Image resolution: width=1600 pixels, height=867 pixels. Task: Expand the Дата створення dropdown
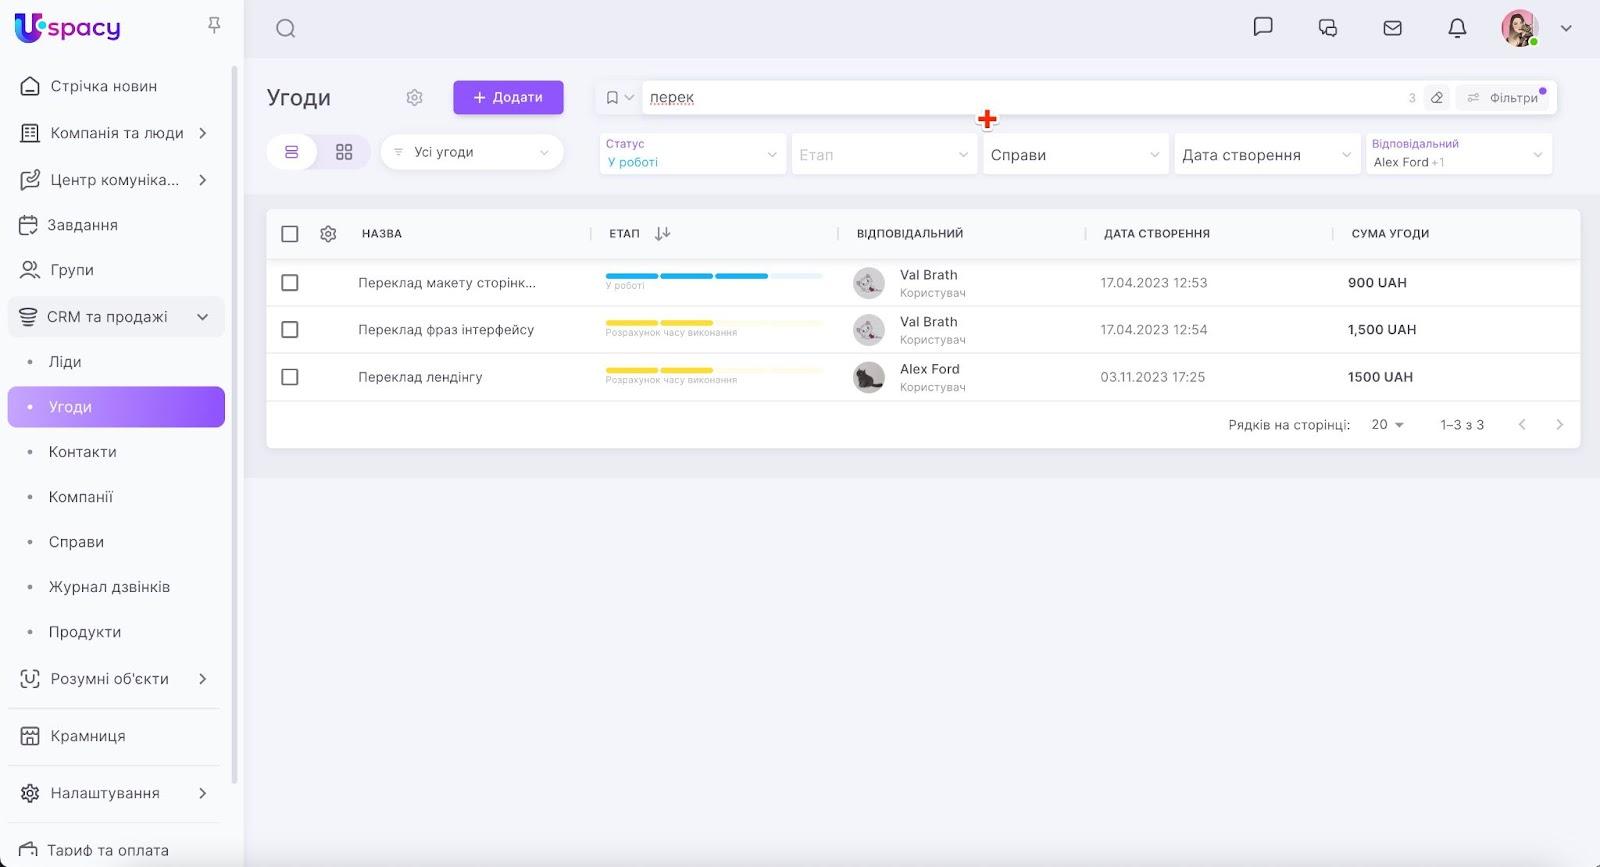click(x=1266, y=155)
